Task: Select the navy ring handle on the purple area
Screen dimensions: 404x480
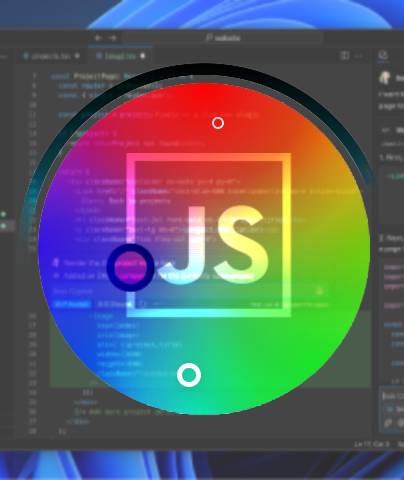Action: (x=131, y=267)
